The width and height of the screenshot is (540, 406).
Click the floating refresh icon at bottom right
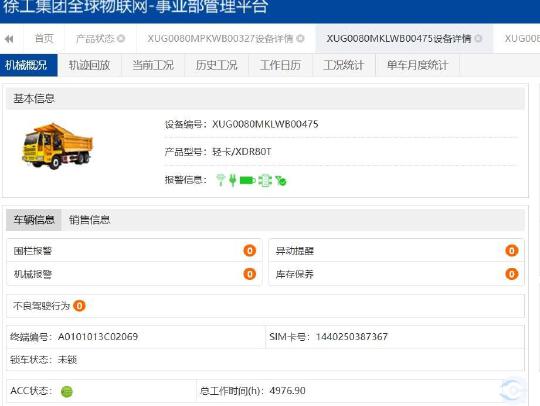coord(512,390)
